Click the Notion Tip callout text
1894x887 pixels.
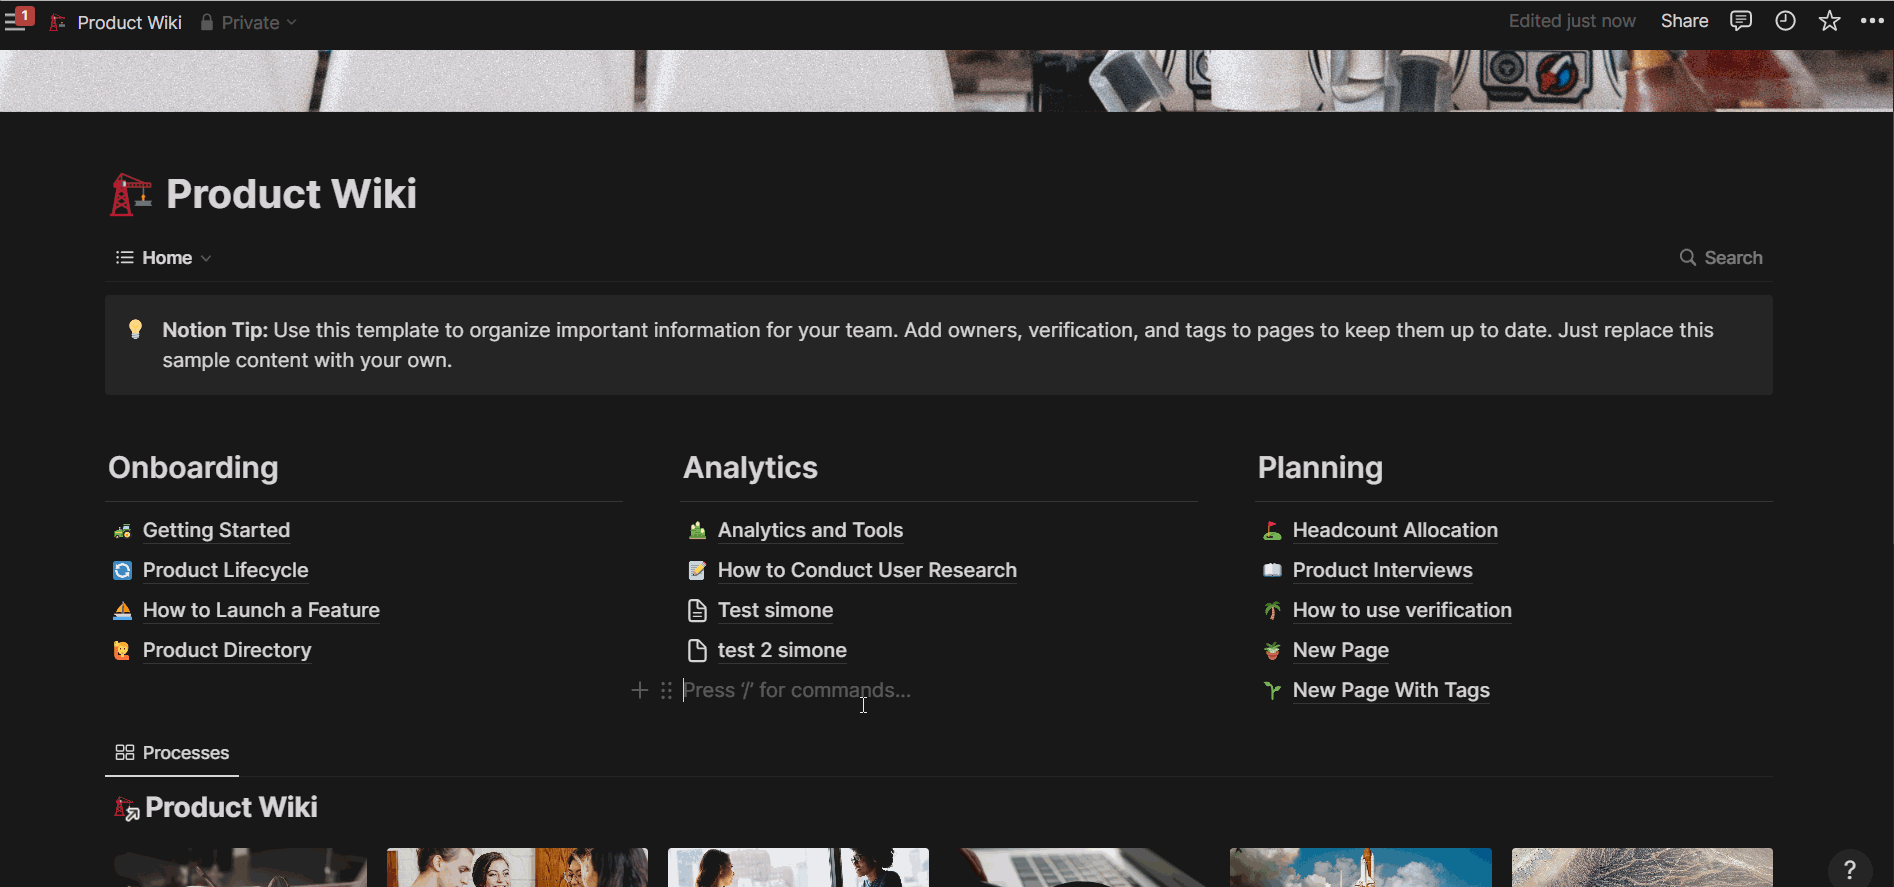tap(938, 345)
